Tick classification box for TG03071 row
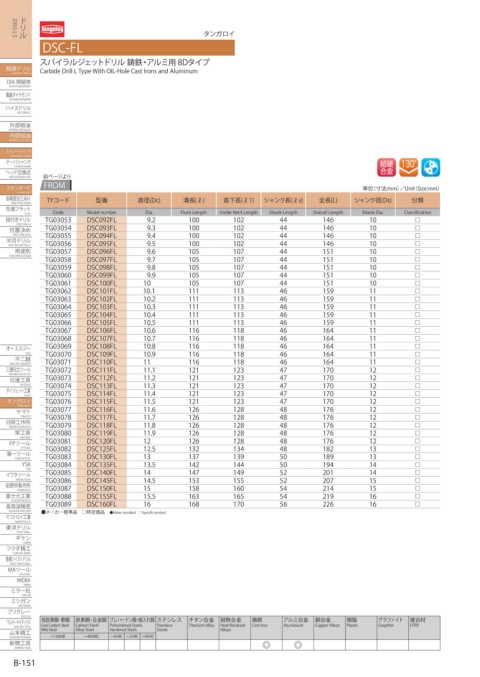480x677 pixels. coord(417,362)
